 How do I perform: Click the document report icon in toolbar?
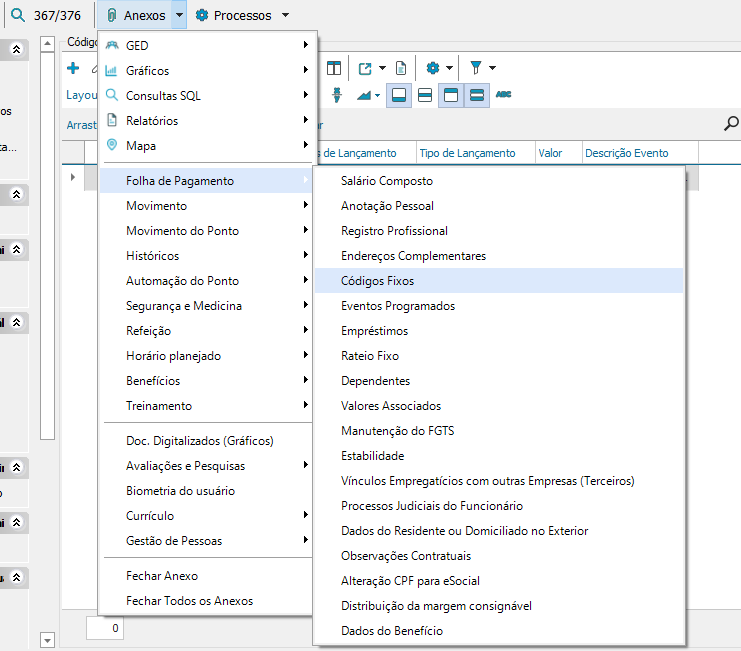(x=401, y=68)
